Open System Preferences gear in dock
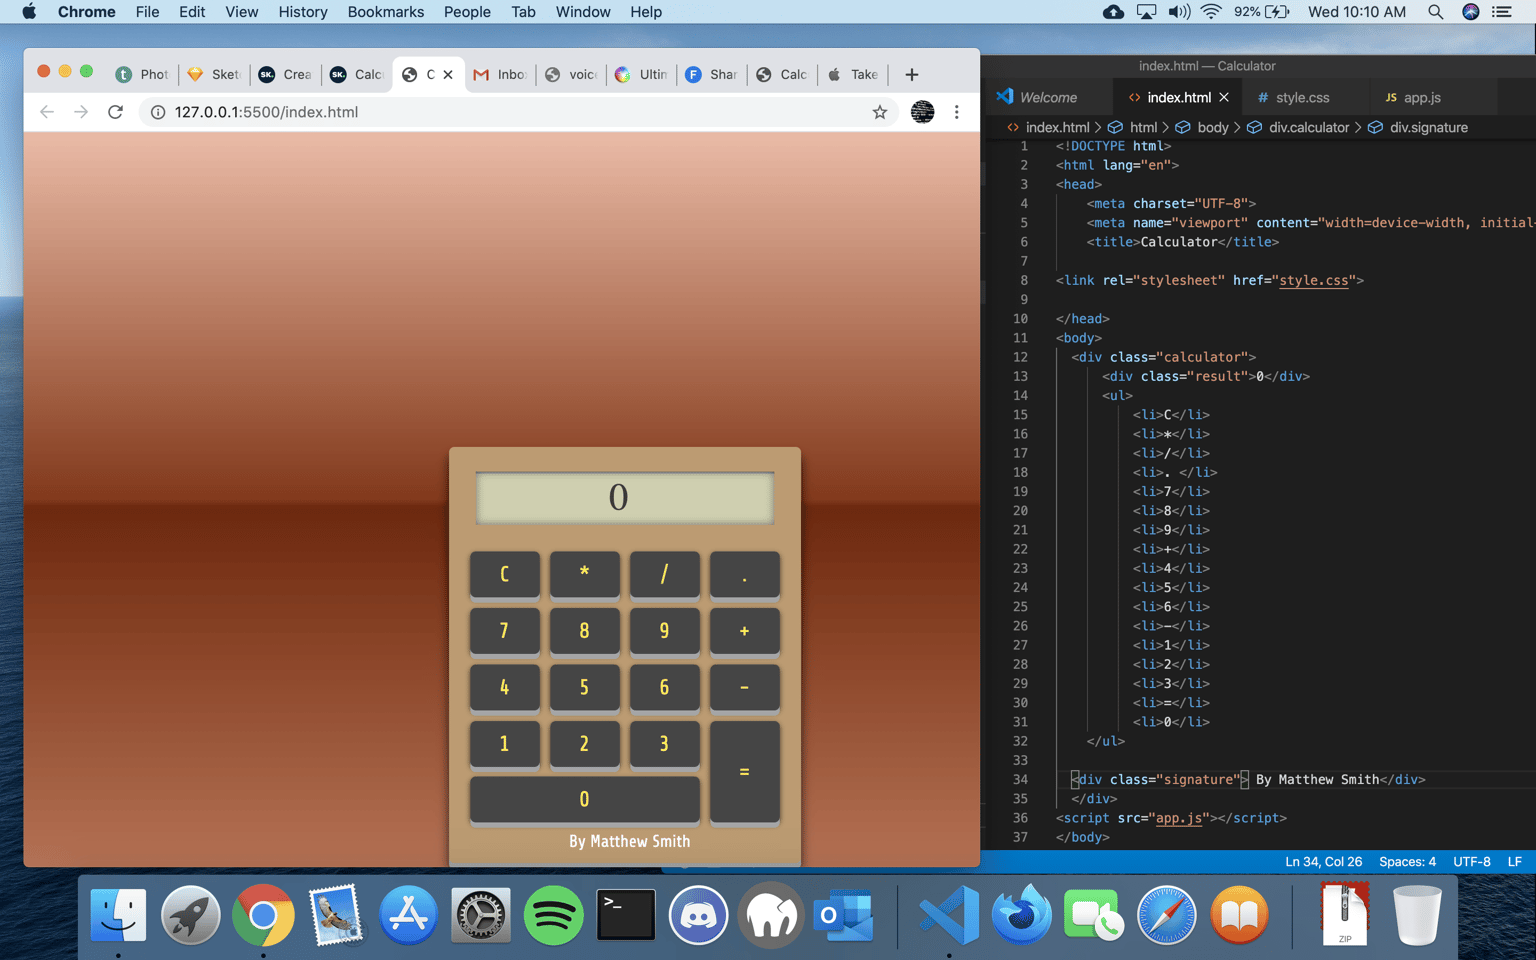1536x960 pixels. tap(480, 915)
